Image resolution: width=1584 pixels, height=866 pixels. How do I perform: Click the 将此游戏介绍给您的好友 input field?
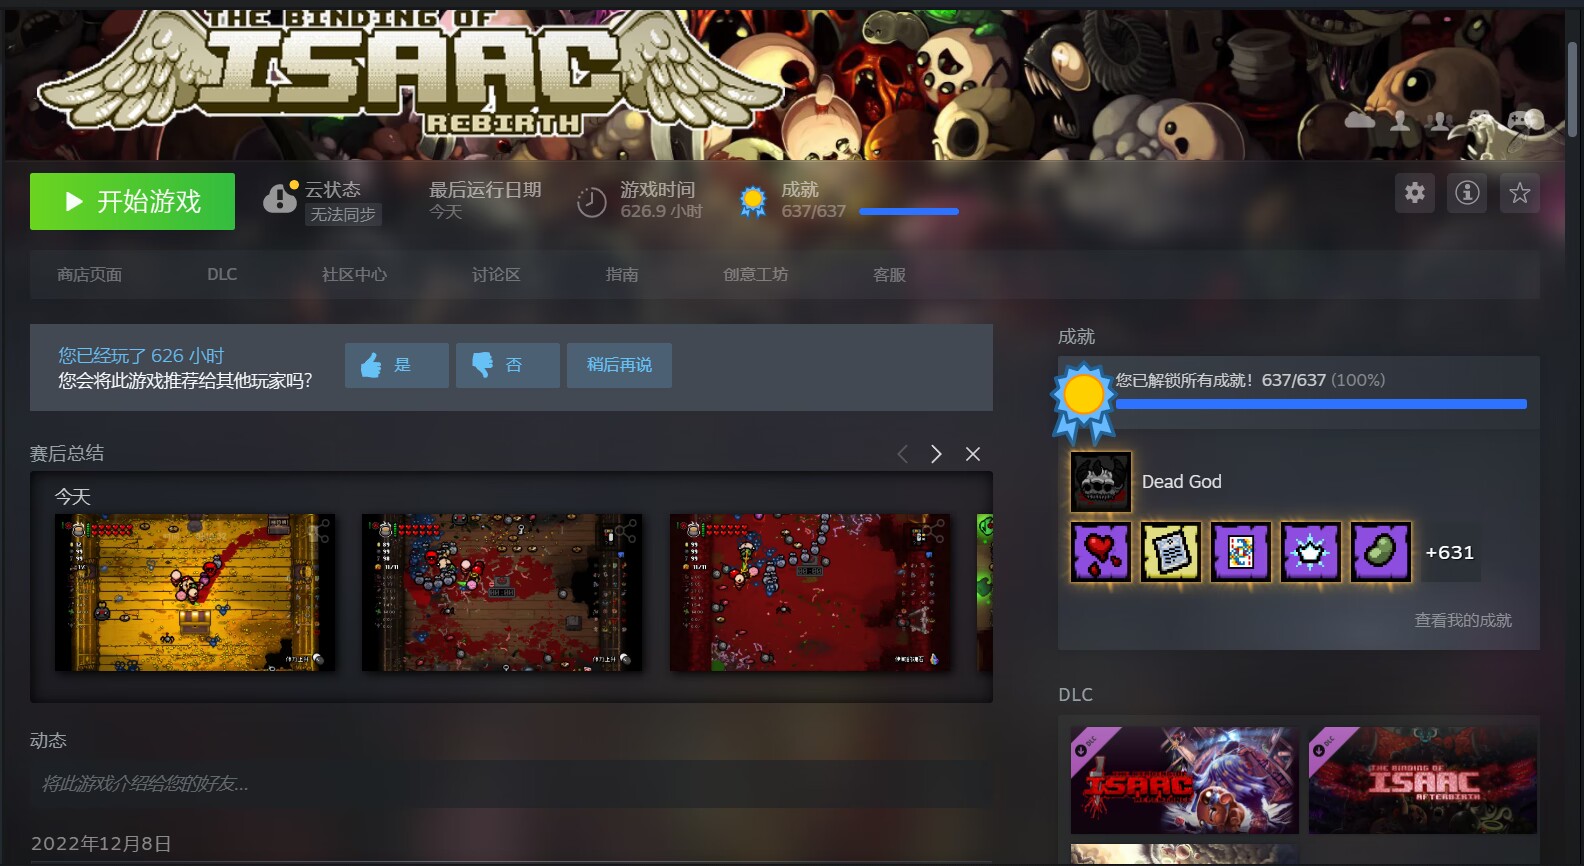coord(510,784)
